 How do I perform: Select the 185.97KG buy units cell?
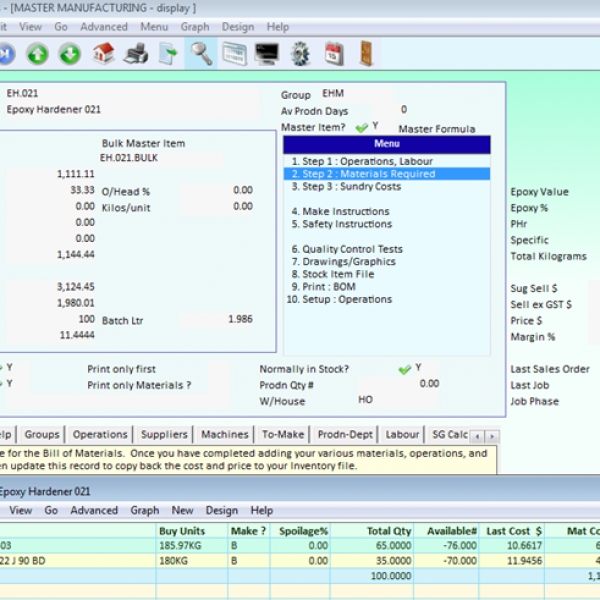coord(192,546)
